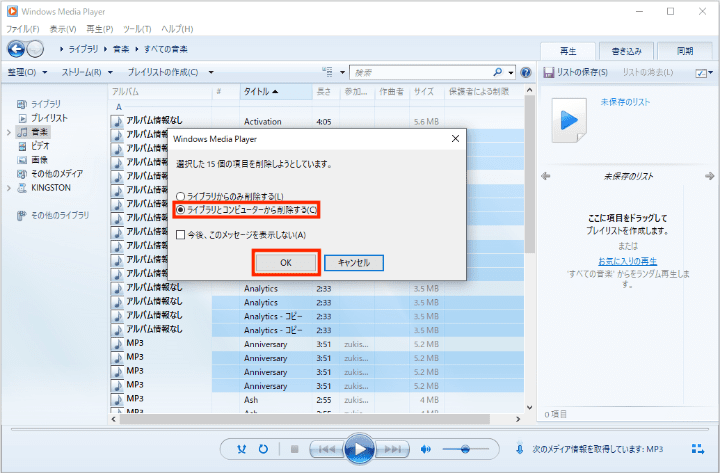Click in the 検索 search field
The image size is (720, 473).
coord(422,73)
